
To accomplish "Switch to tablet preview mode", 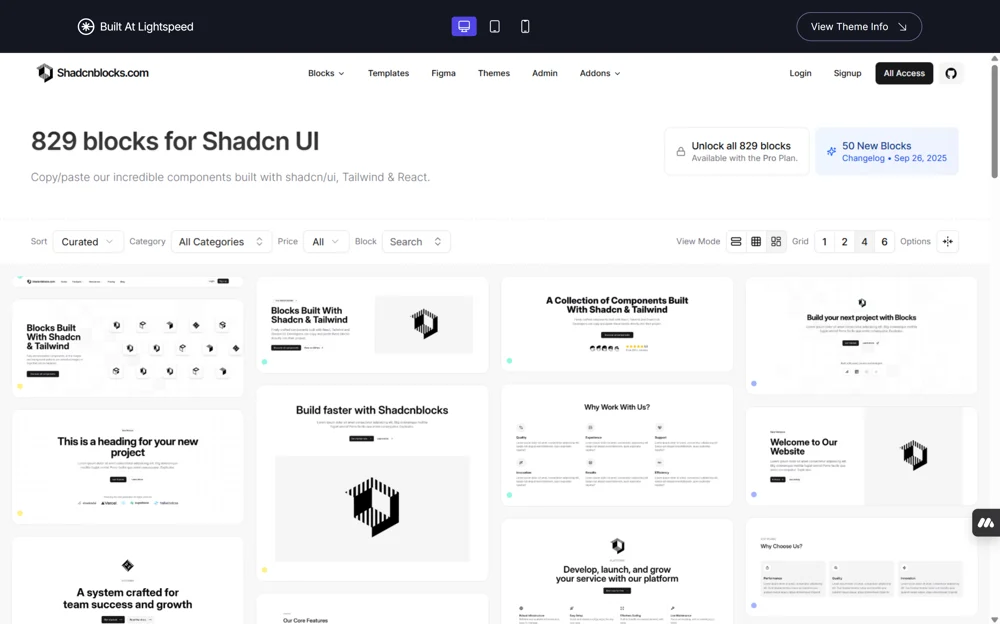I will point(494,26).
